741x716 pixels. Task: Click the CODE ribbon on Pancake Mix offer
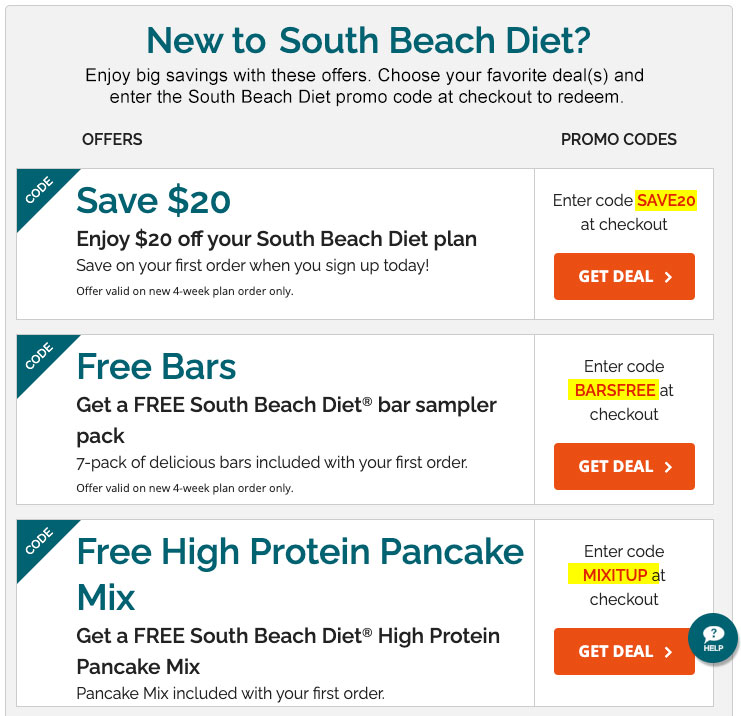[x=39, y=541]
